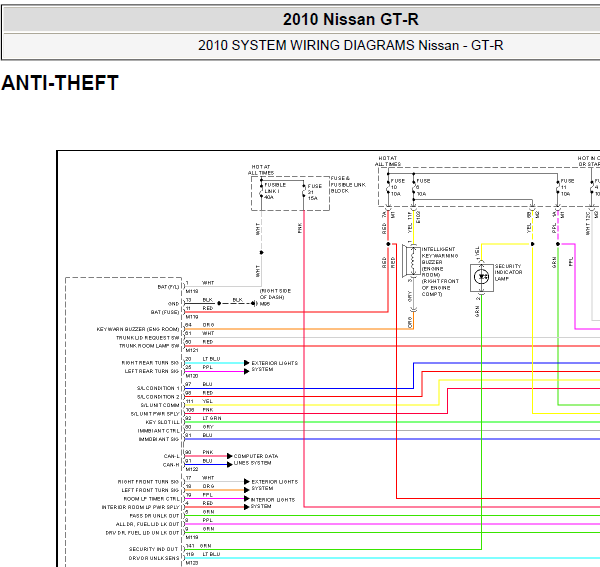Click the Fuse 10 10A symbol
The image size is (600, 567).
388,187
